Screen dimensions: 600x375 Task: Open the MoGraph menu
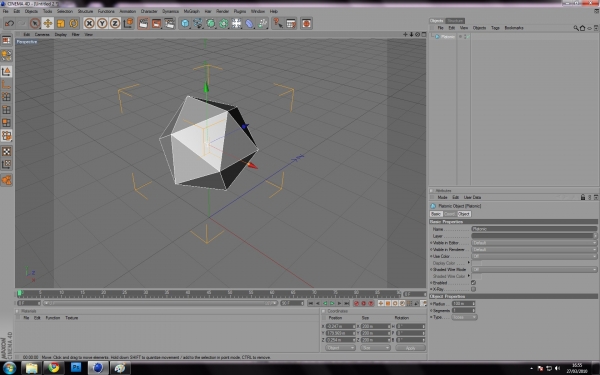point(191,11)
